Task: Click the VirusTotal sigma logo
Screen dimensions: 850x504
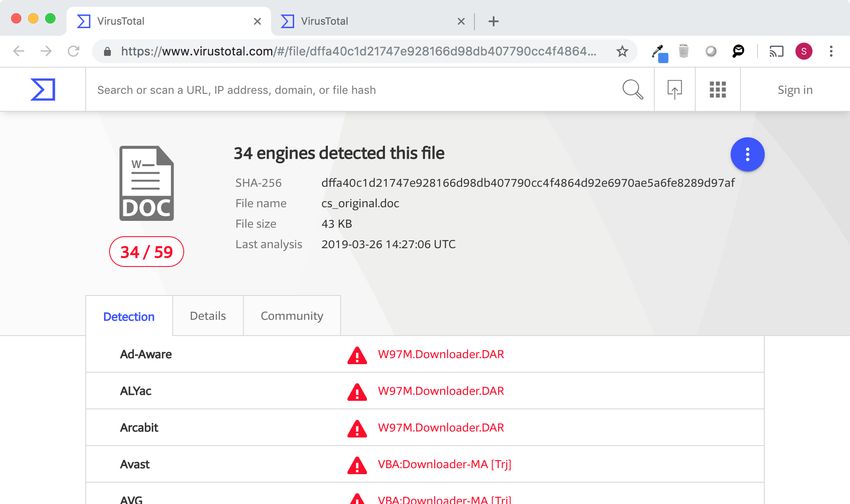Action: click(x=43, y=89)
